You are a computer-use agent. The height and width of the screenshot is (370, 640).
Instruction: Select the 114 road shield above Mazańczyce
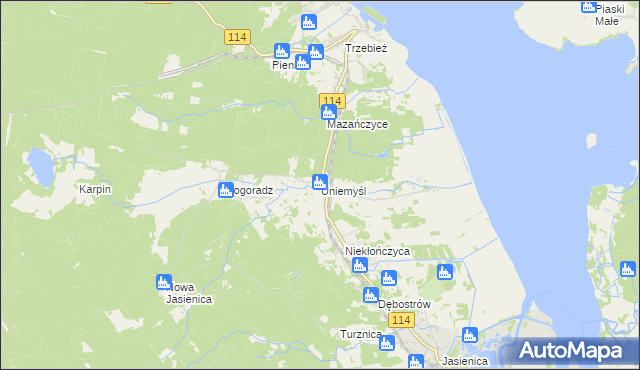[332, 100]
